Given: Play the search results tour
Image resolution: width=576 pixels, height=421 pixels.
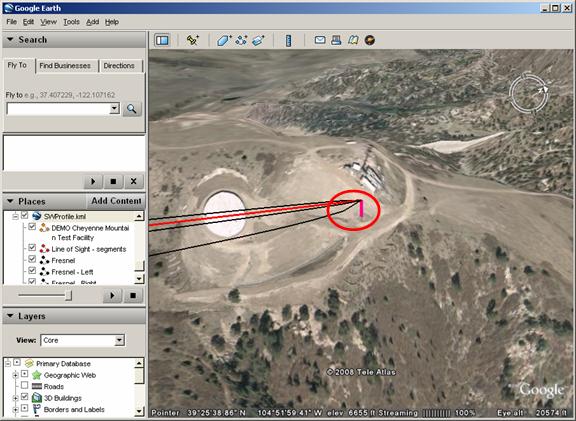Looking at the screenshot, I should click(x=93, y=181).
